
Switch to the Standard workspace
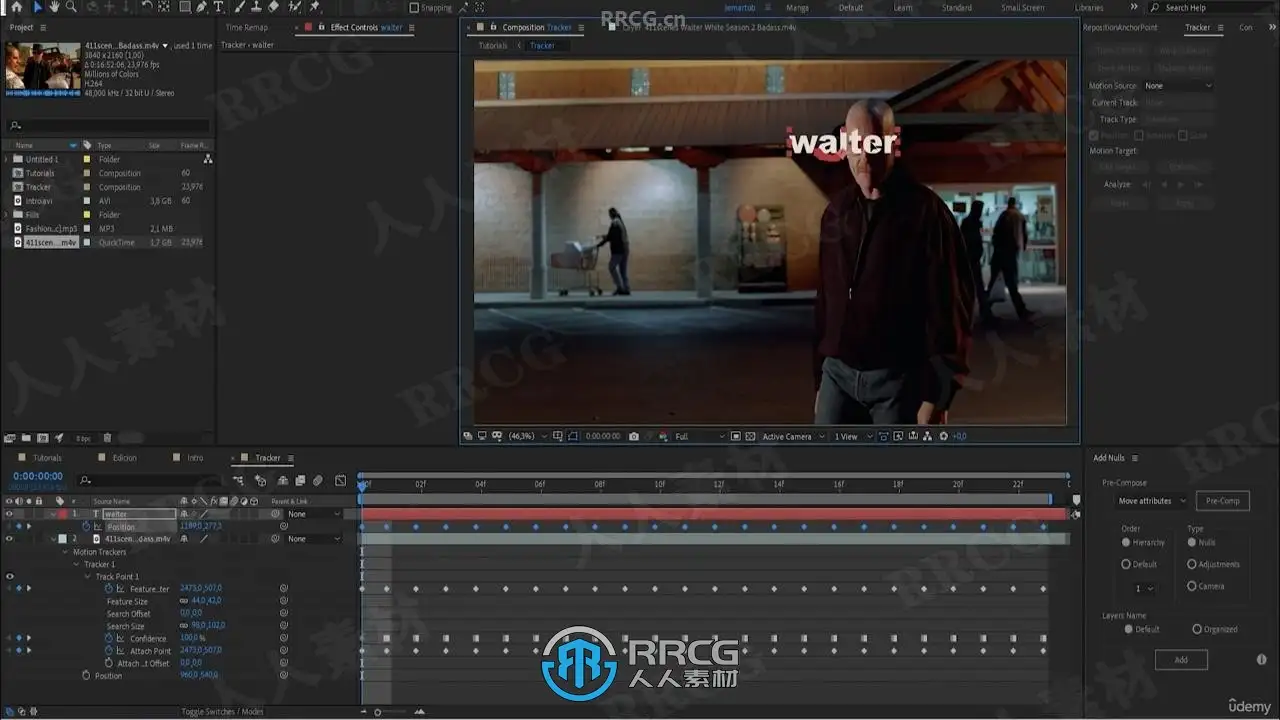957,7
